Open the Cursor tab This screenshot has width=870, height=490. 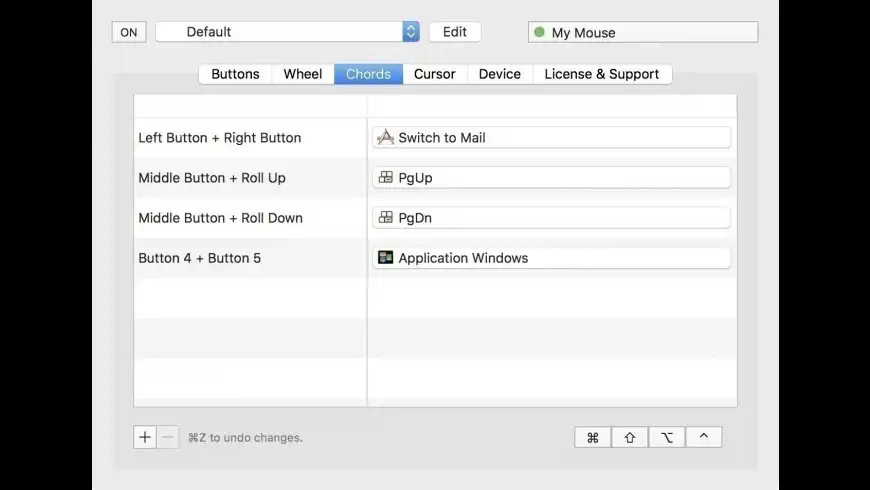tap(434, 74)
